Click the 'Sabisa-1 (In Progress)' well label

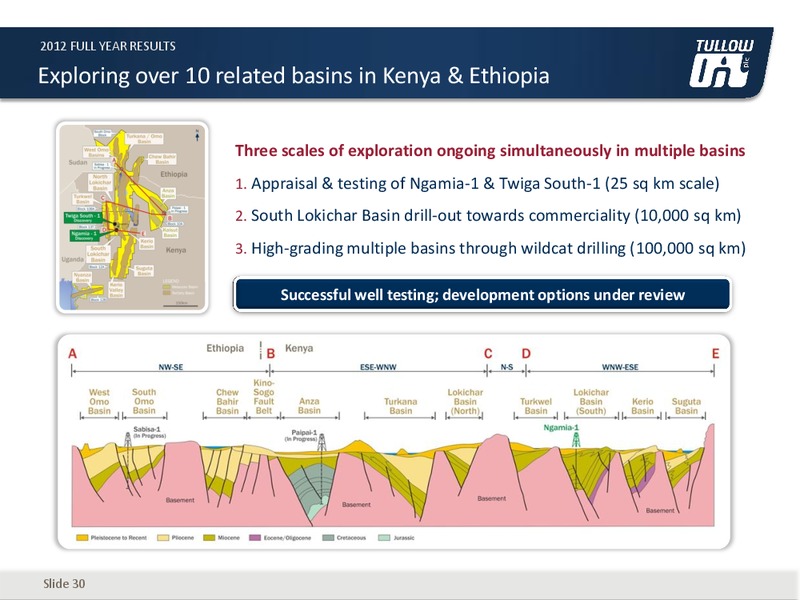pos(149,433)
